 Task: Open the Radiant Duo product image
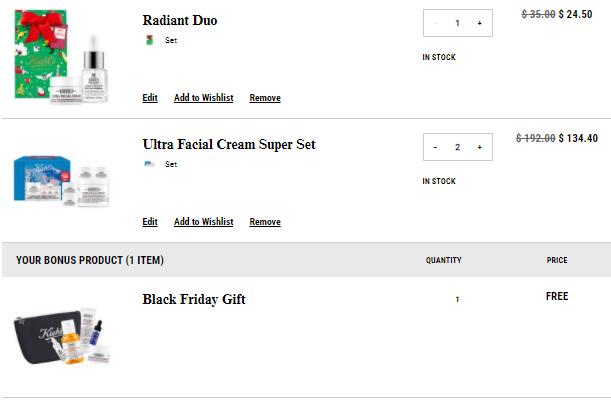[61, 57]
